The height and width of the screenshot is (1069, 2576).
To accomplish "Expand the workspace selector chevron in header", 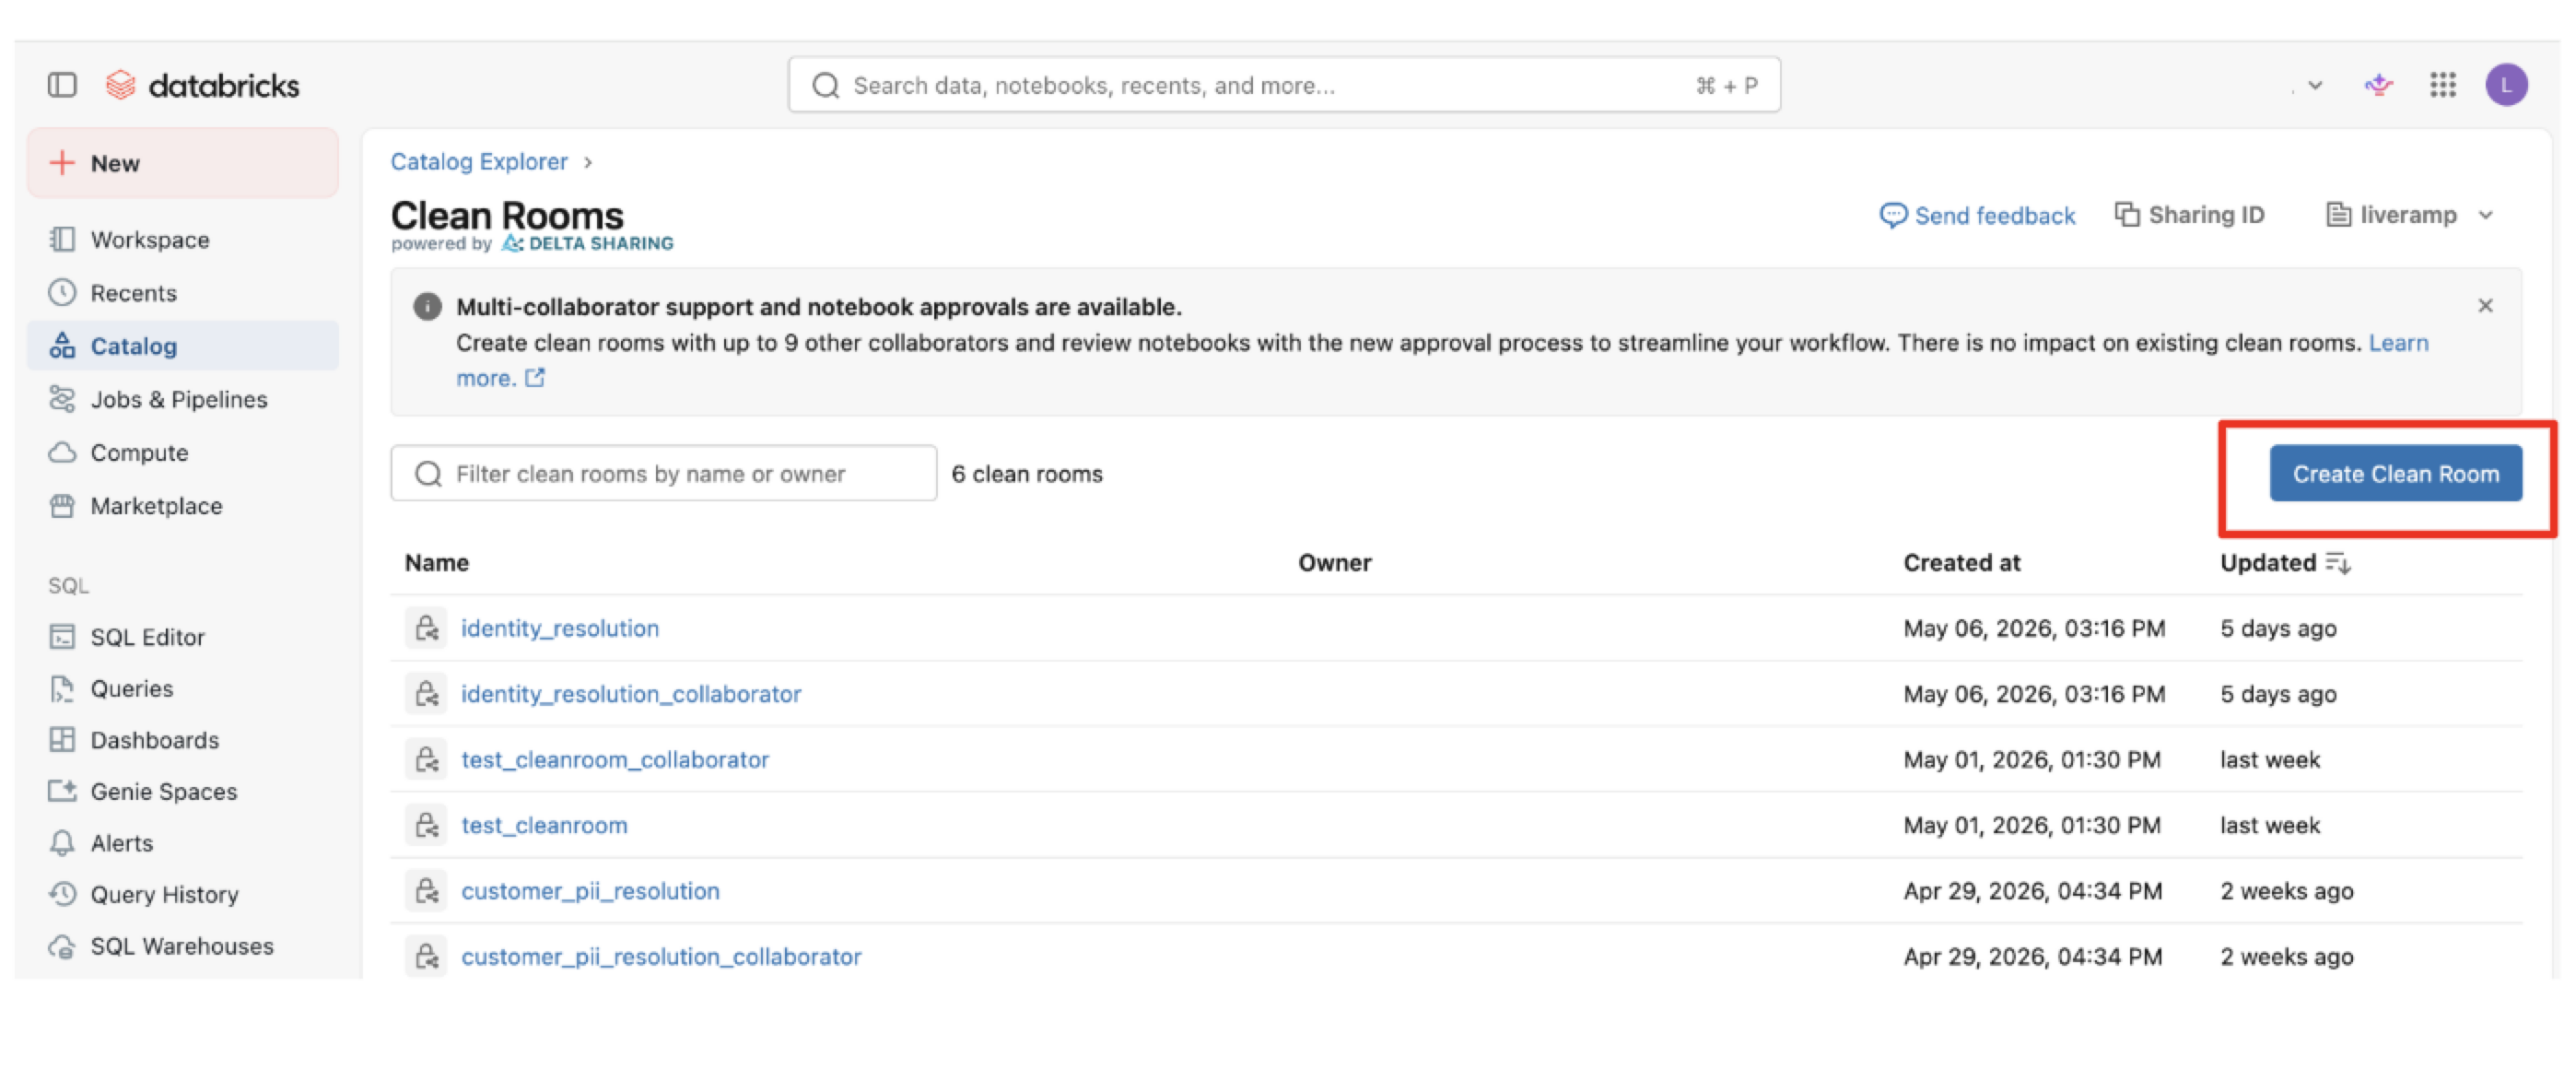I will 2315,86.
